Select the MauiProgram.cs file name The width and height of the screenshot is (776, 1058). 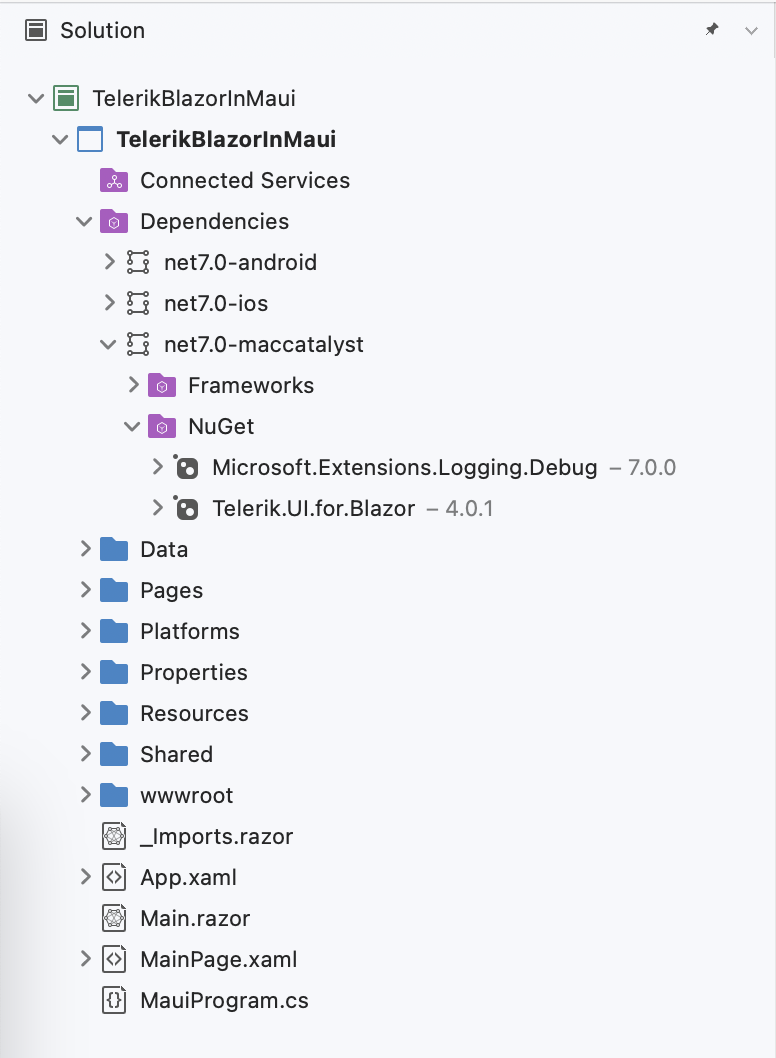[224, 1001]
